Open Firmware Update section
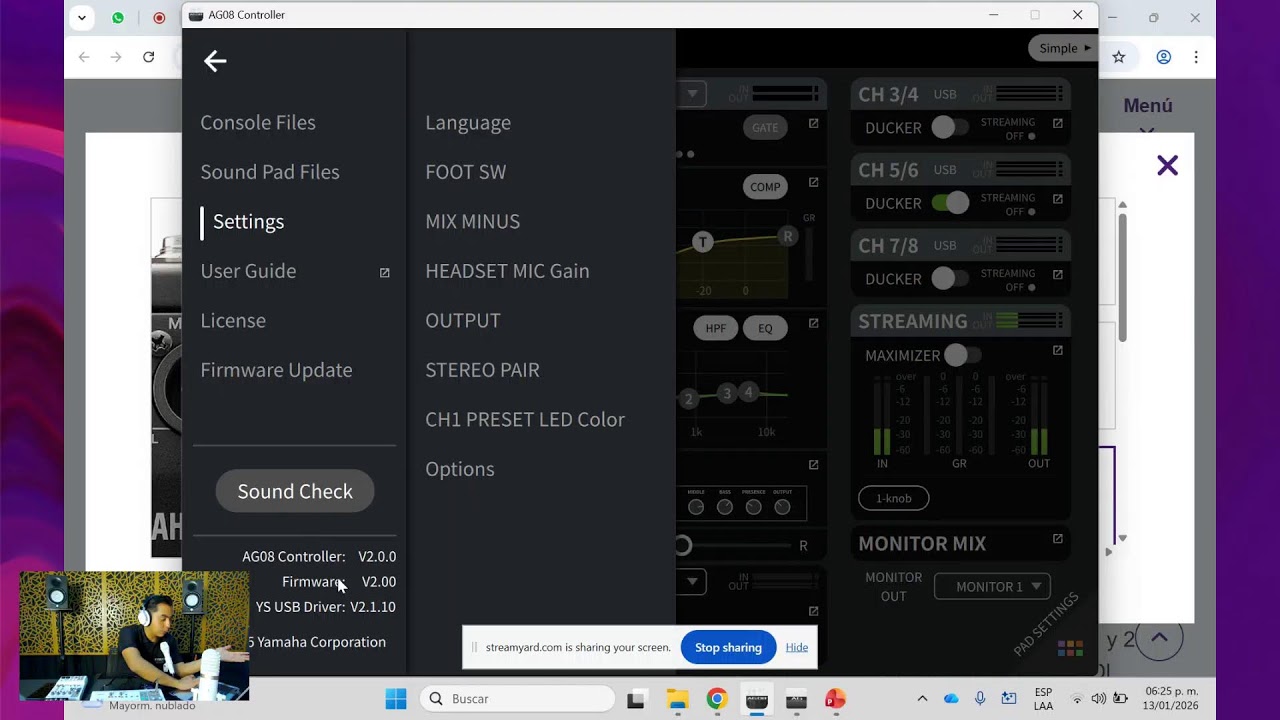 point(276,370)
